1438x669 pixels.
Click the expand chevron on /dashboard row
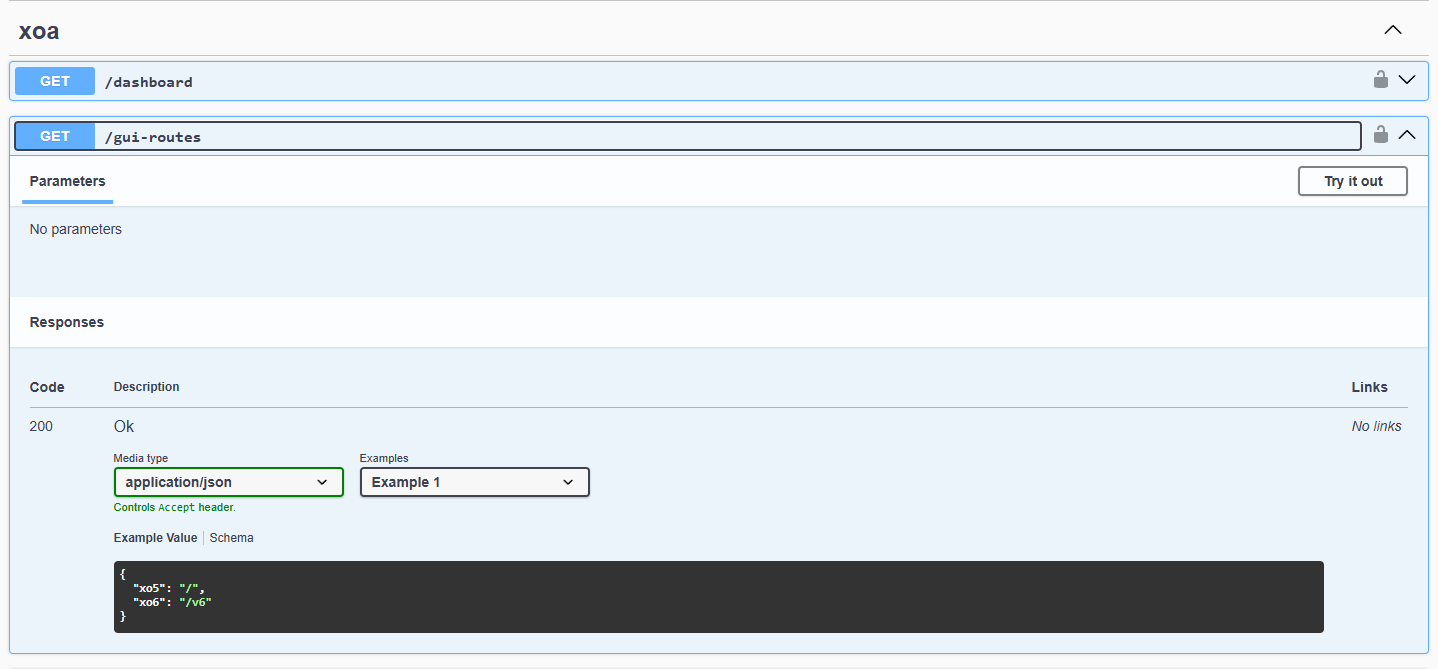[x=1407, y=80]
